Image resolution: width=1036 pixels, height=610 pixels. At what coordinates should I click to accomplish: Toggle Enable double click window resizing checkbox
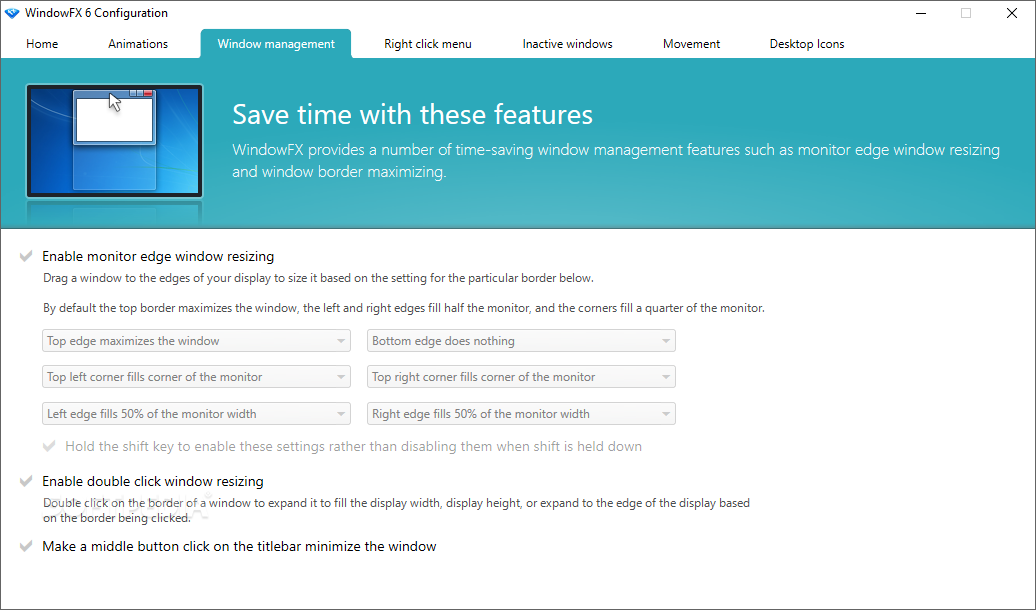(26, 481)
